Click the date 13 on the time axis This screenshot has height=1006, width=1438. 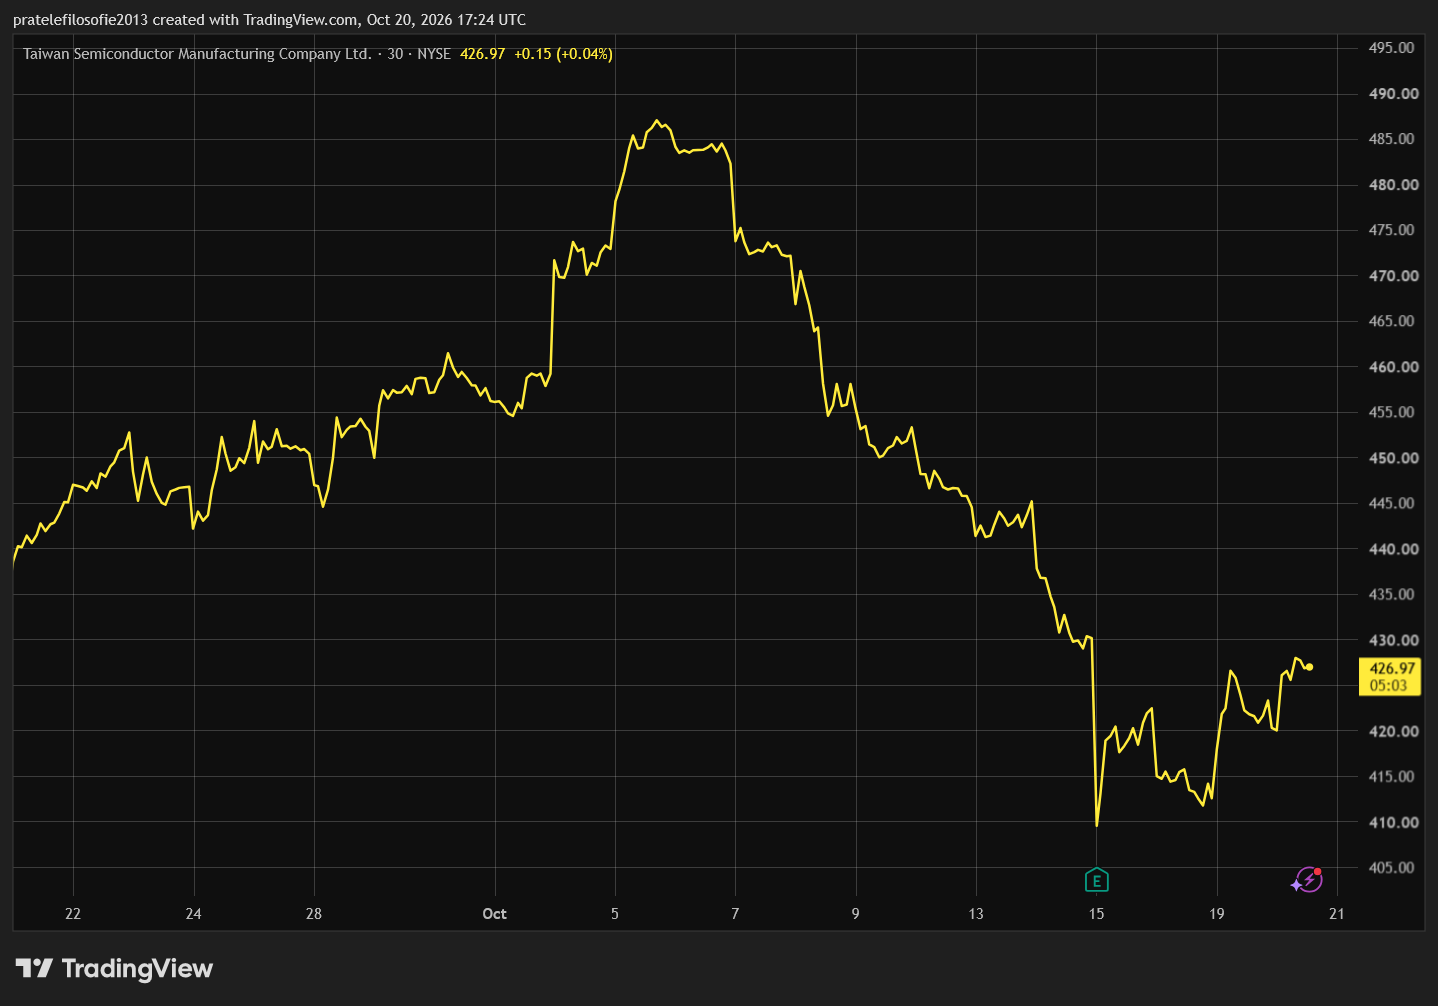pos(976,913)
